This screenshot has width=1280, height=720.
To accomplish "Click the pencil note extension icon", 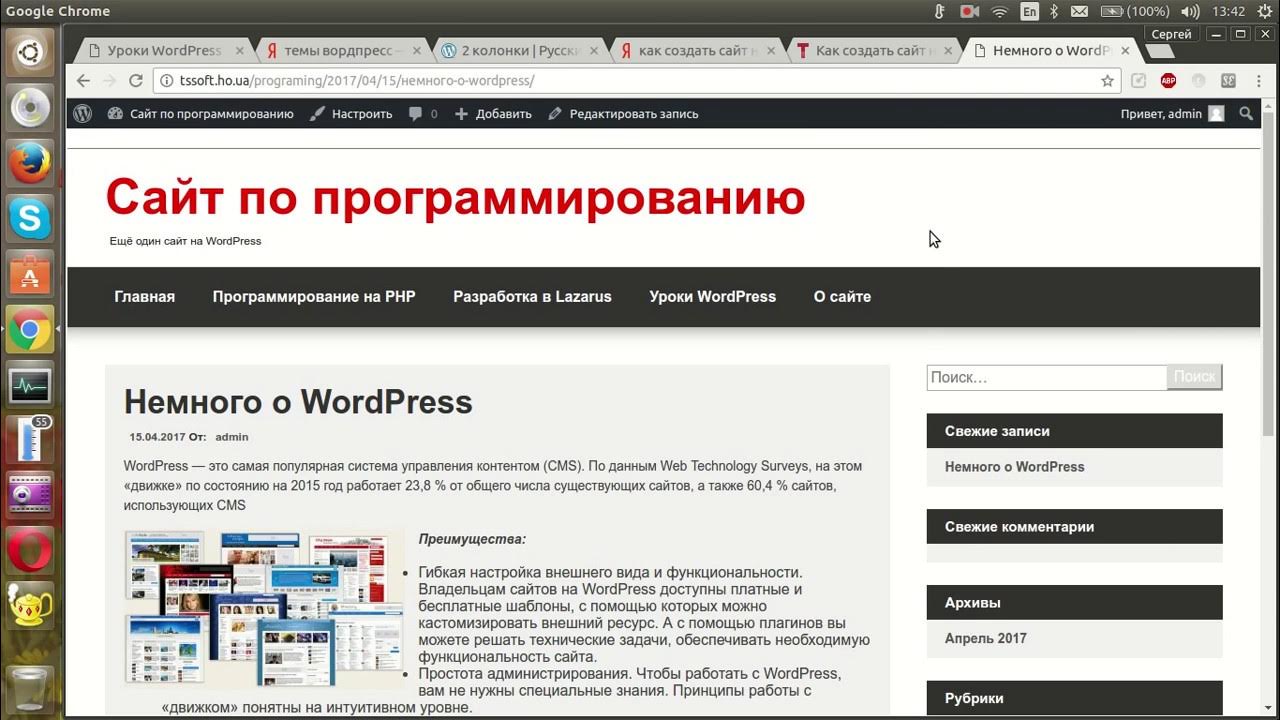I will pyautogui.click(x=1138, y=81).
